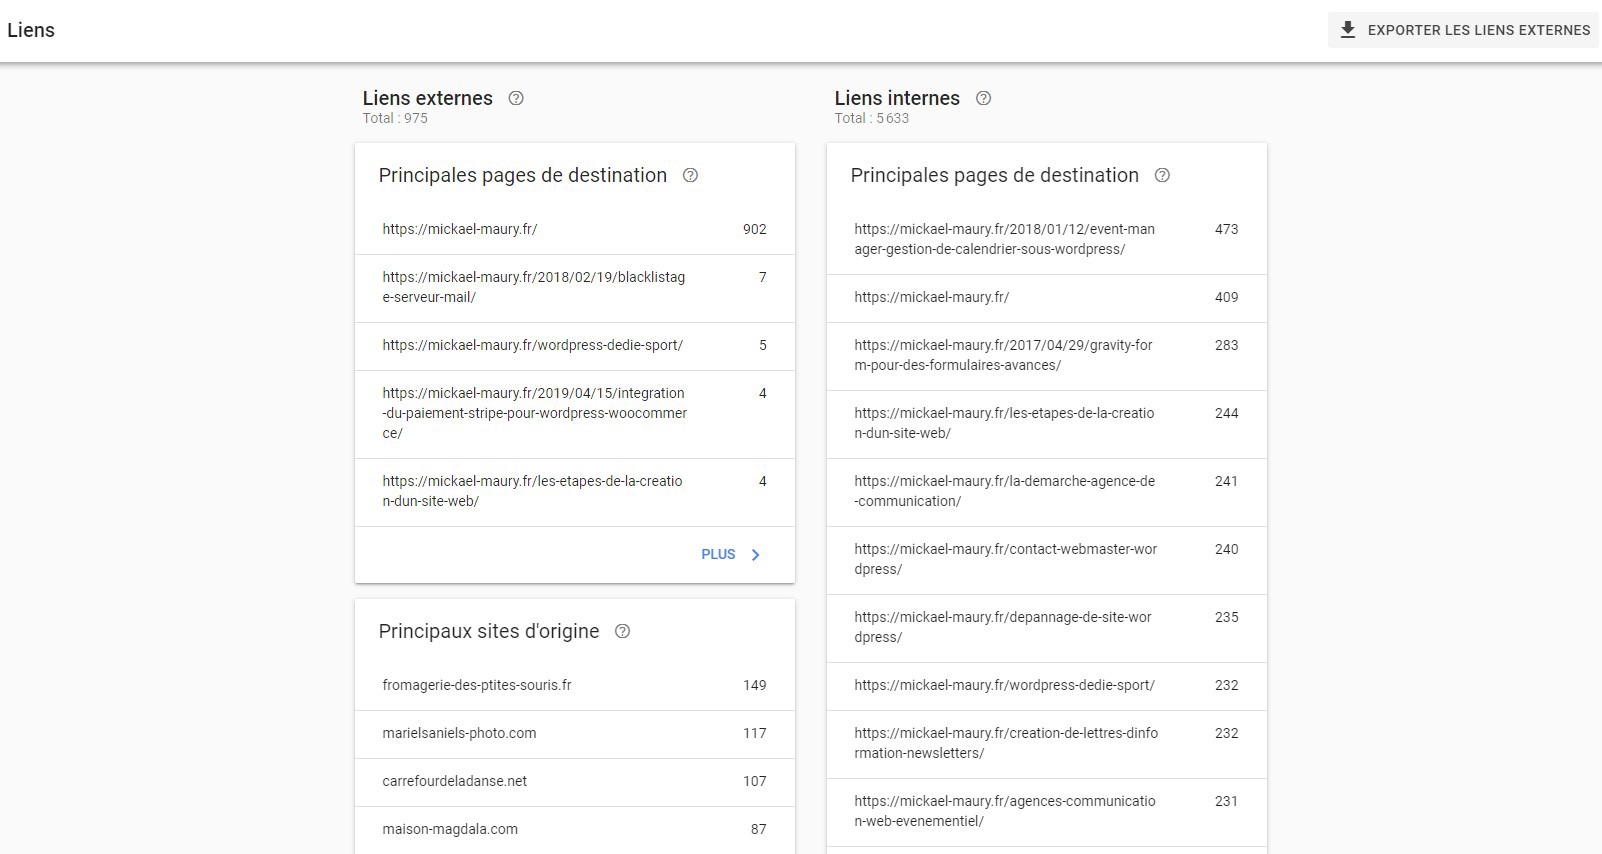
Task: Click help icon next to Liens internes
Action: click(x=983, y=98)
